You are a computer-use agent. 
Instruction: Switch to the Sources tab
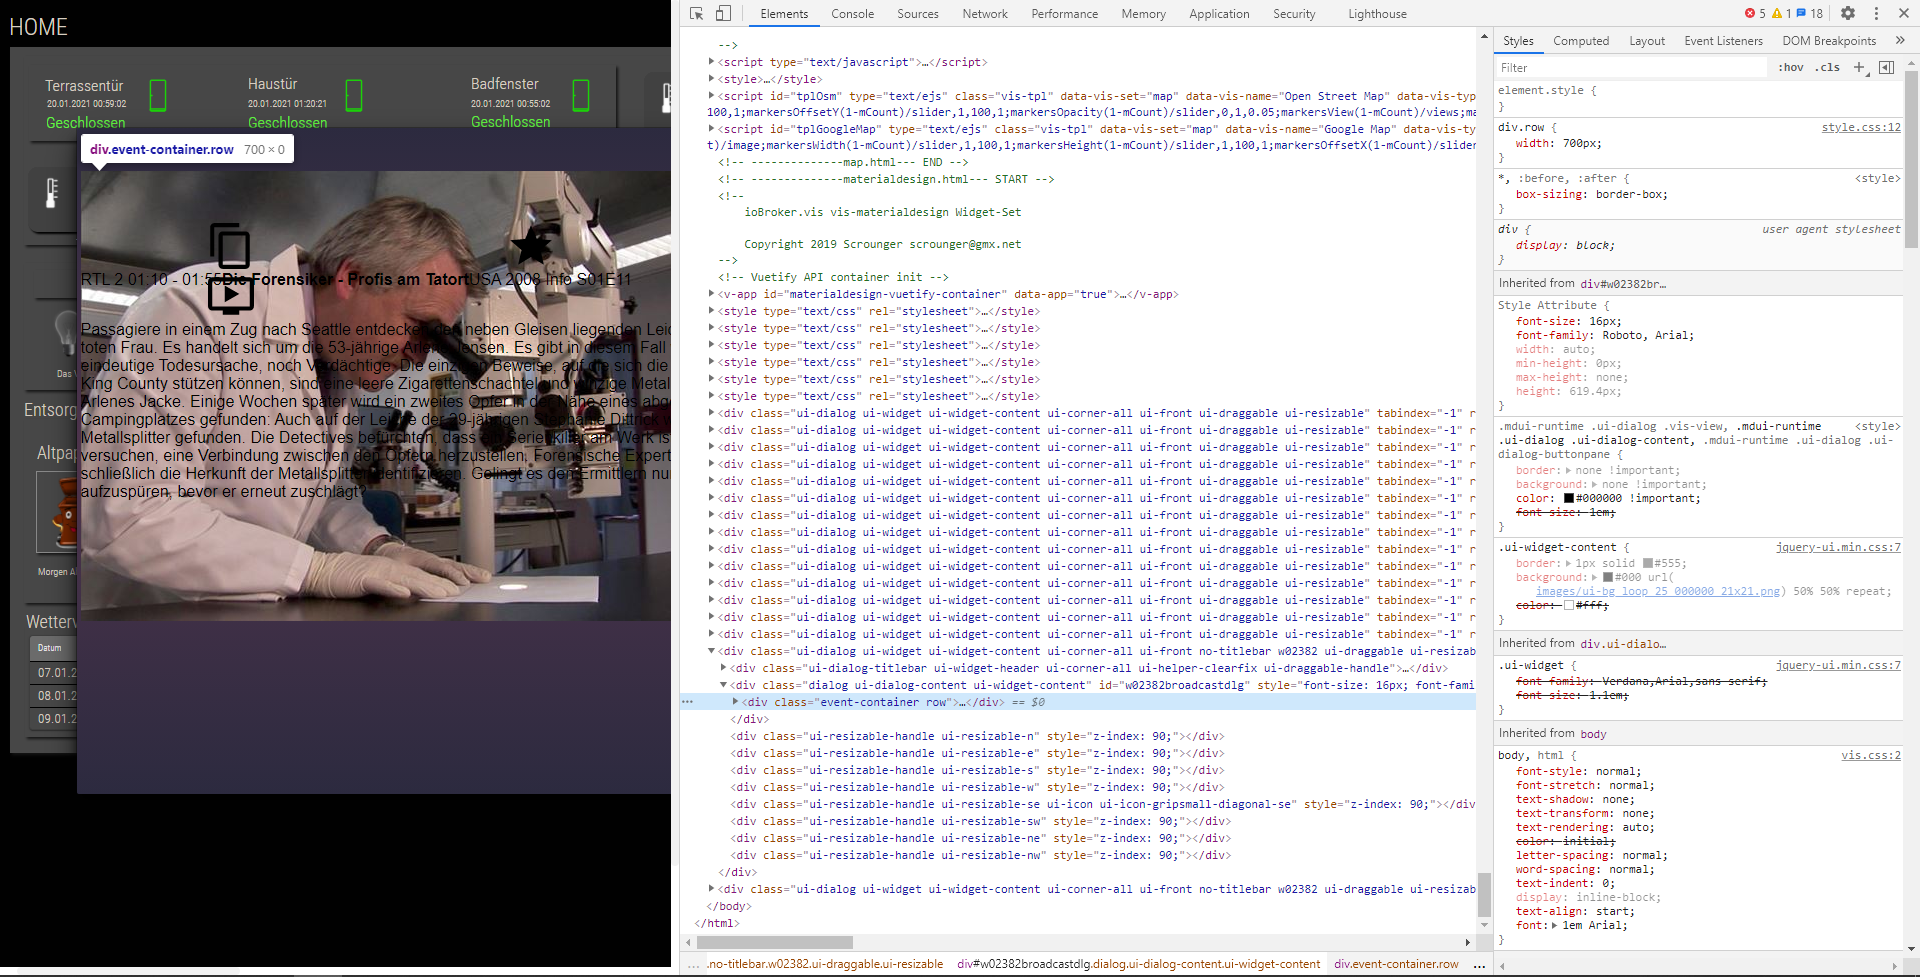pyautogui.click(x=918, y=13)
